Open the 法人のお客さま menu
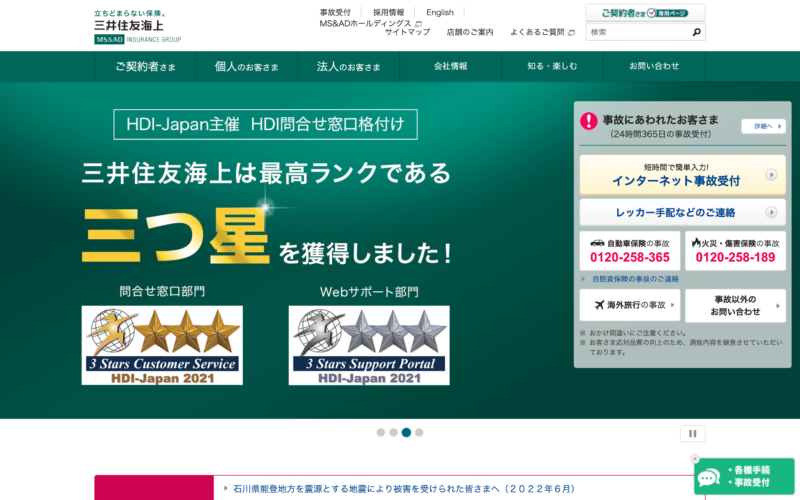The image size is (800, 500). click(x=348, y=66)
